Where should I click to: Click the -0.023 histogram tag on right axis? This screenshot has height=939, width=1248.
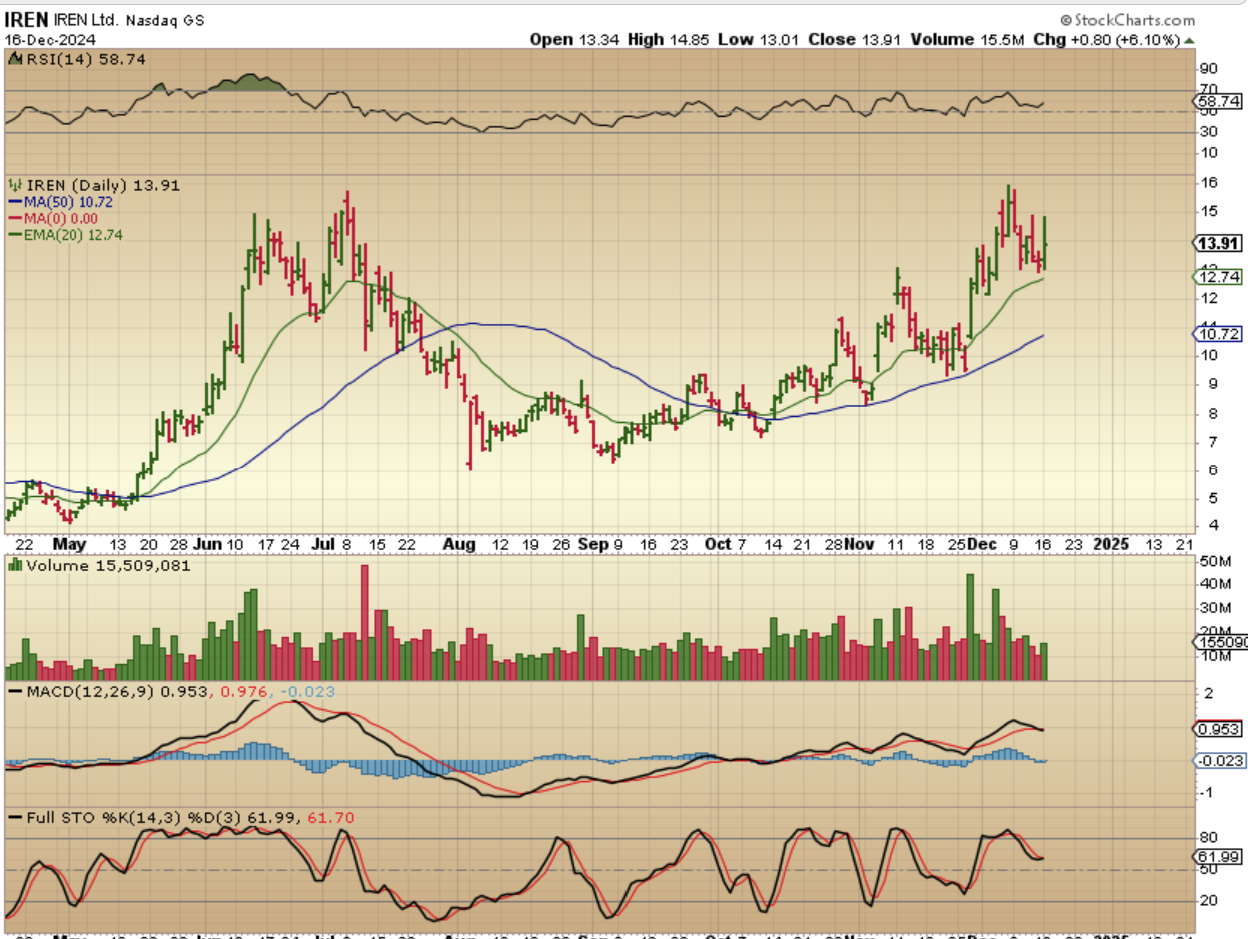[1221, 761]
